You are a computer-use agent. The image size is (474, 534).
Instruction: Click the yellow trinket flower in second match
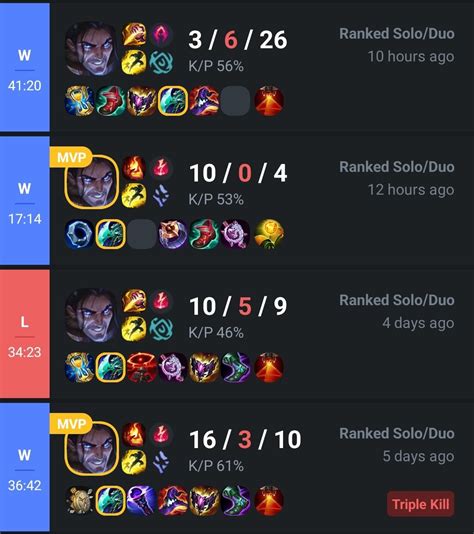pos(269,234)
